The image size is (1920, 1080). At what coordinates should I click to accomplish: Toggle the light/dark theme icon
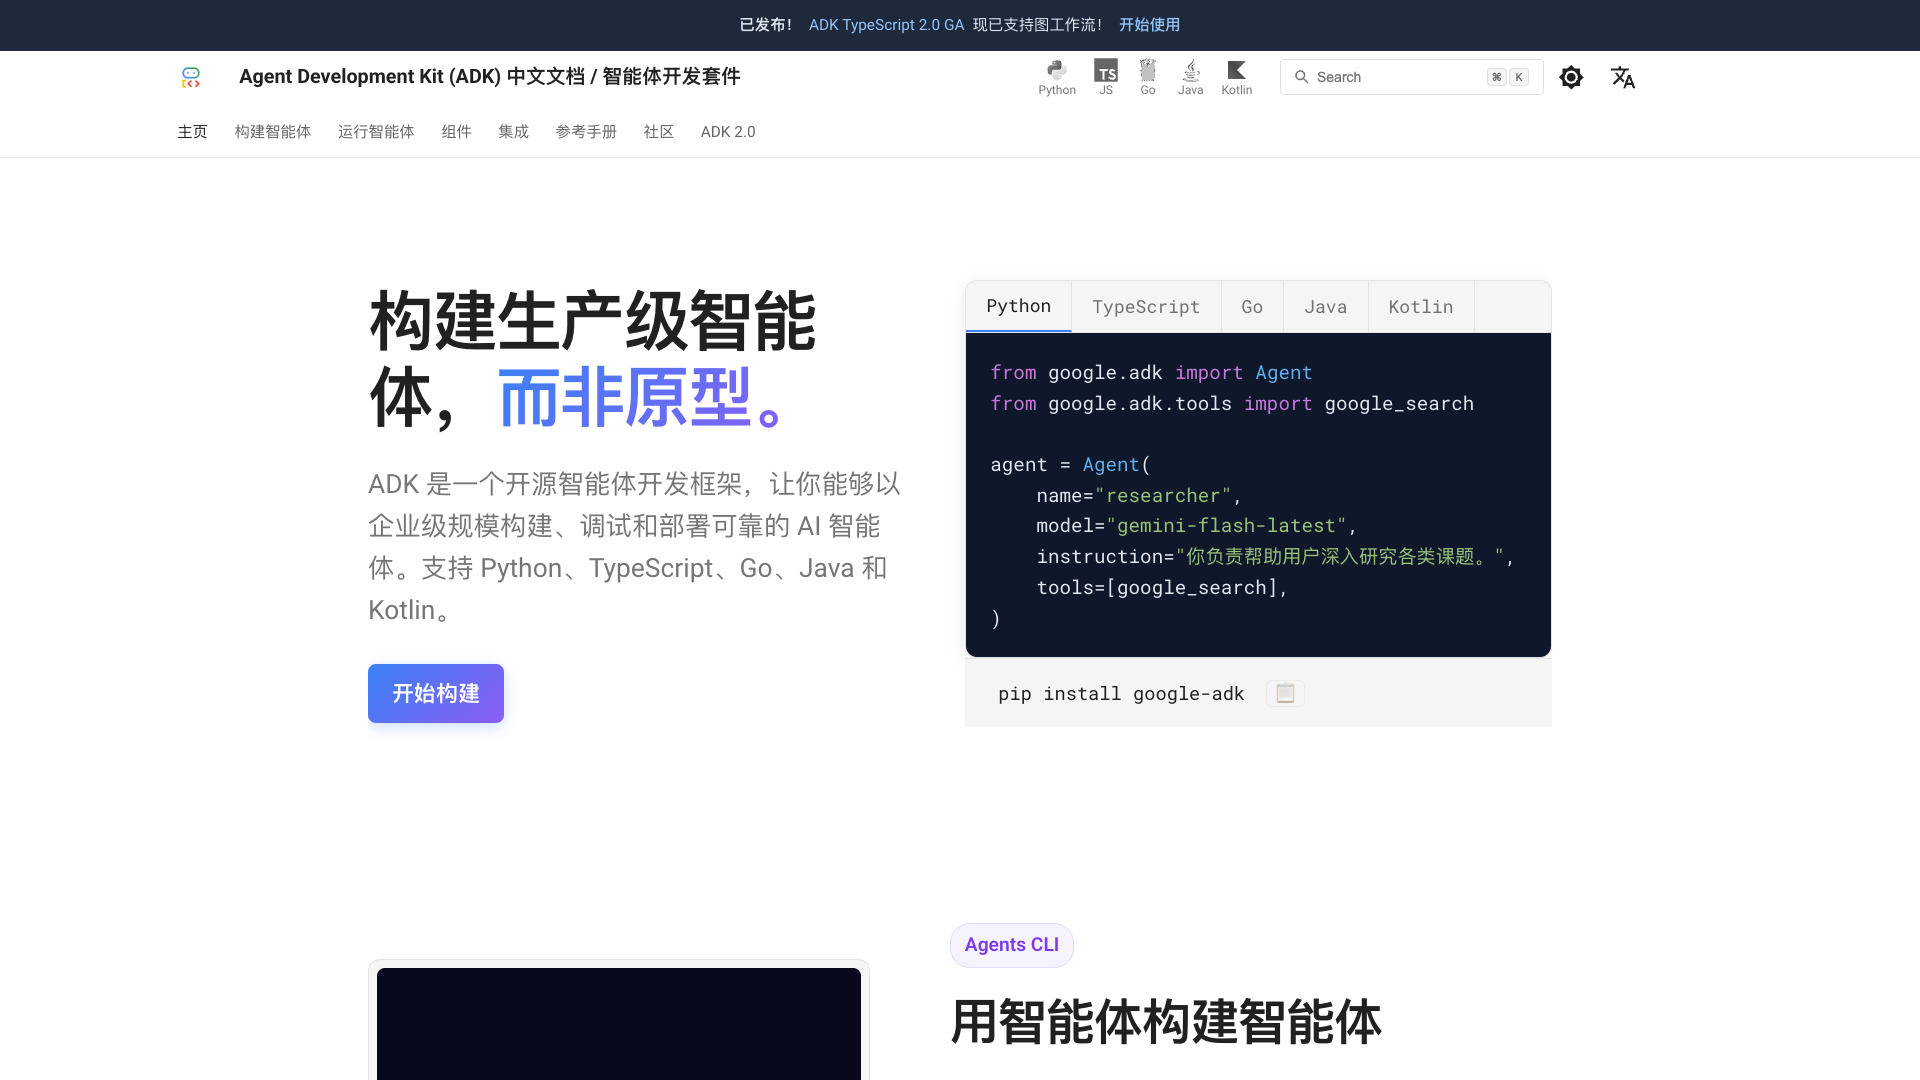(1571, 77)
